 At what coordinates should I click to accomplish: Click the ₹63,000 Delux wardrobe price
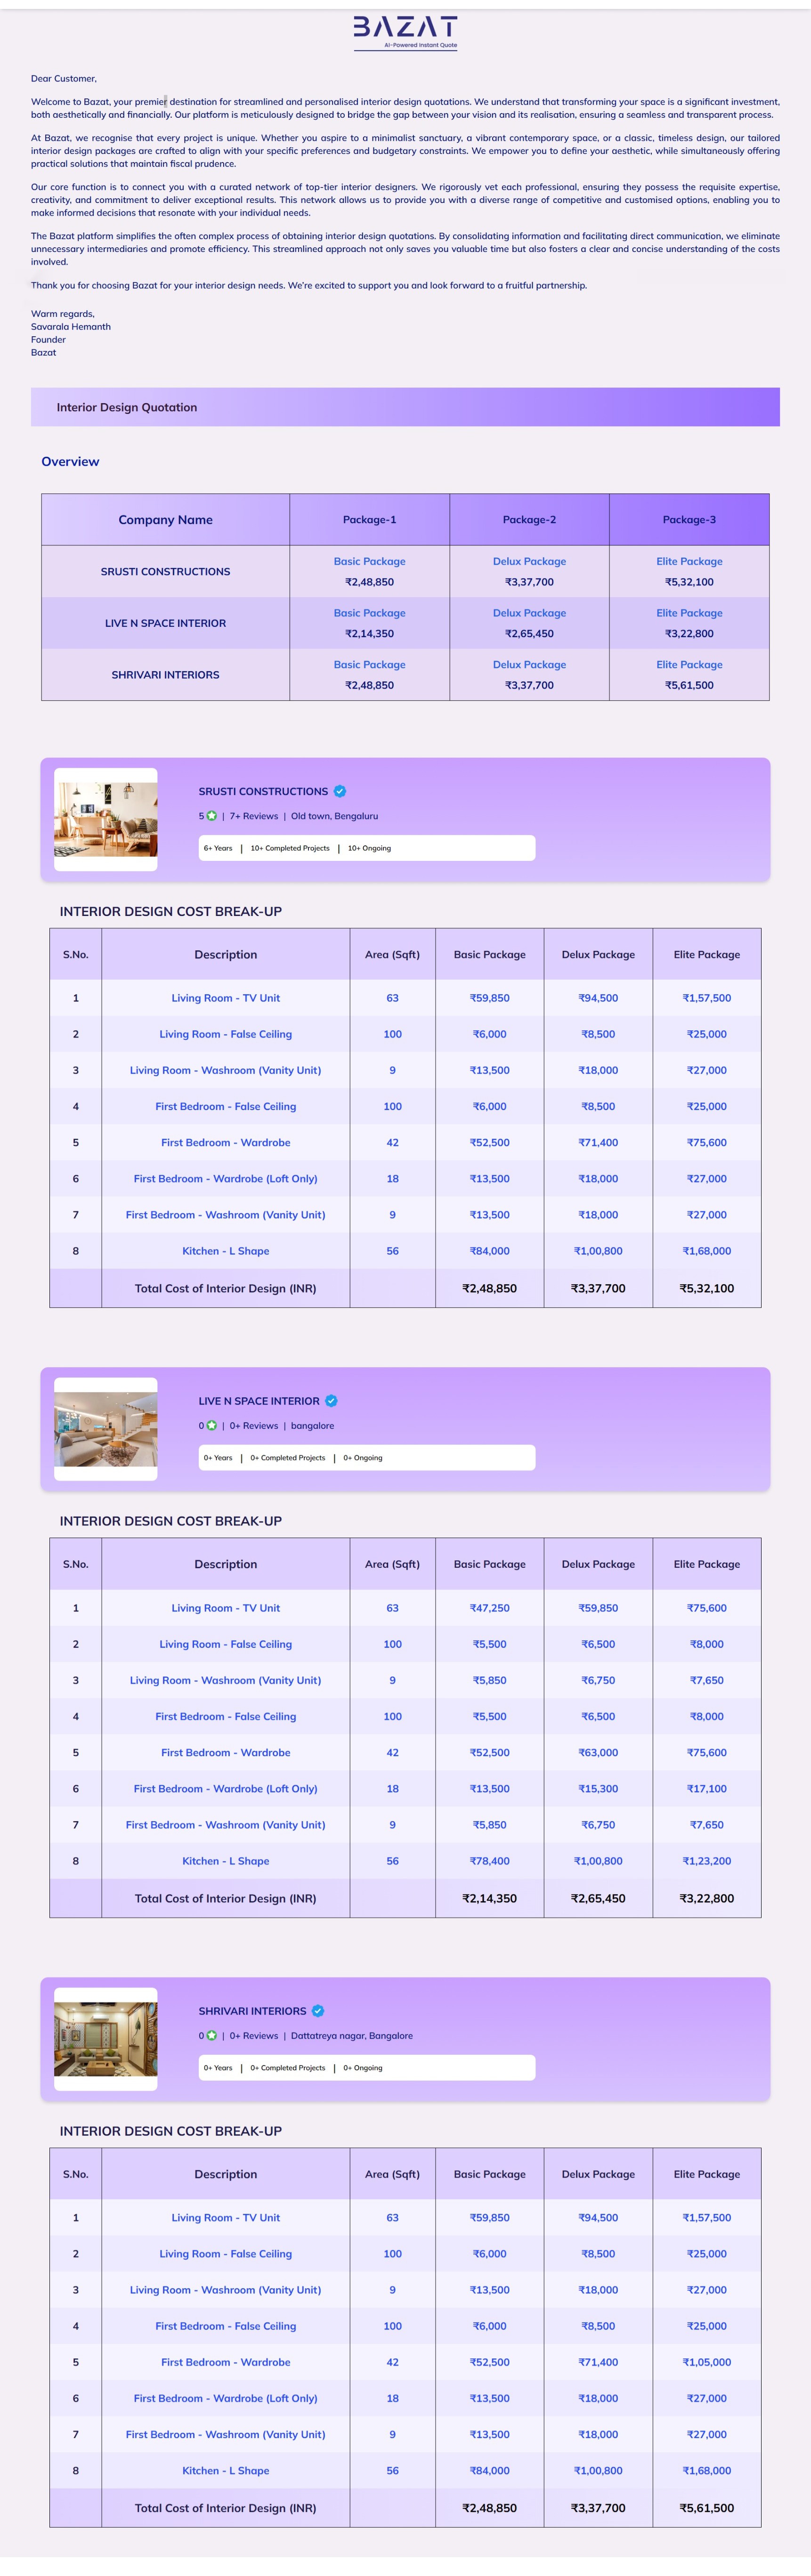point(598,1753)
